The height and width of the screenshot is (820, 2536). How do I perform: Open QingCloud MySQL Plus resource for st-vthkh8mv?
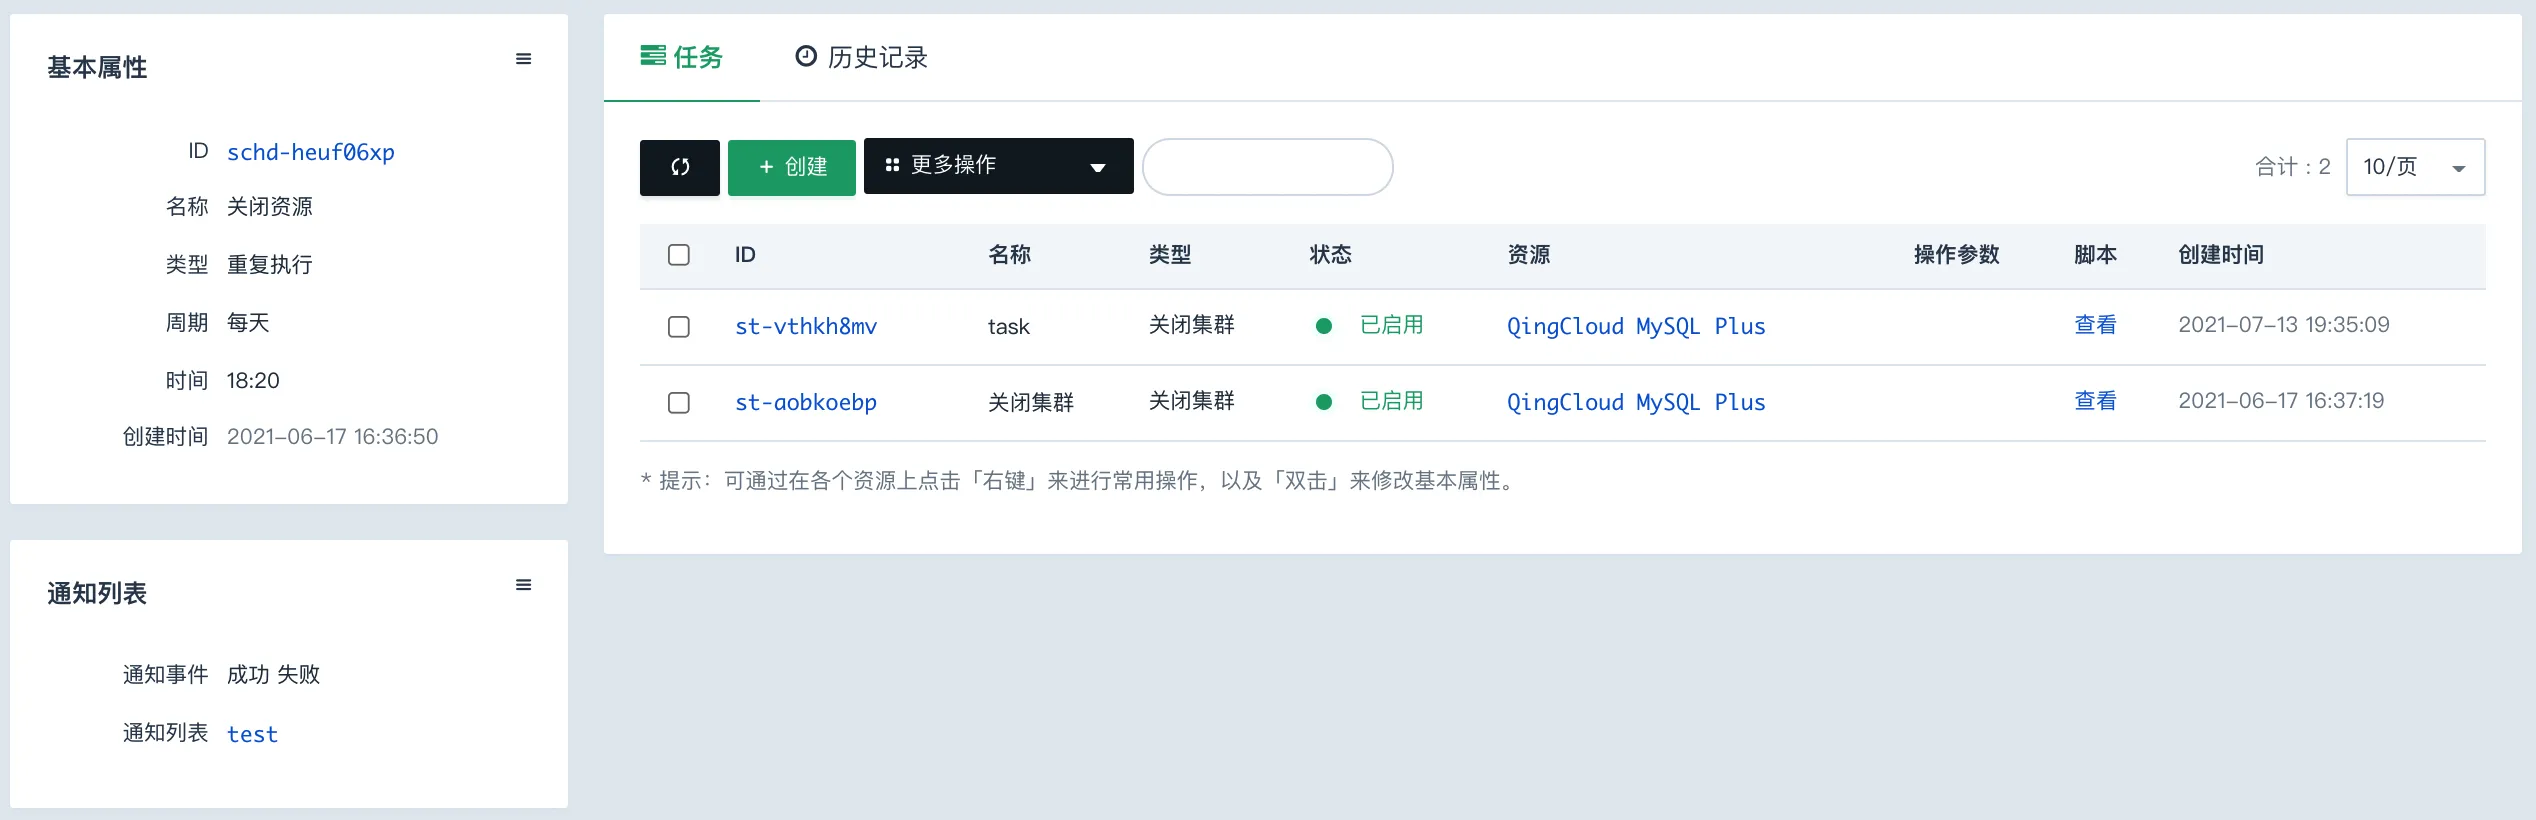pyautogui.click(x=1636, y=326)
